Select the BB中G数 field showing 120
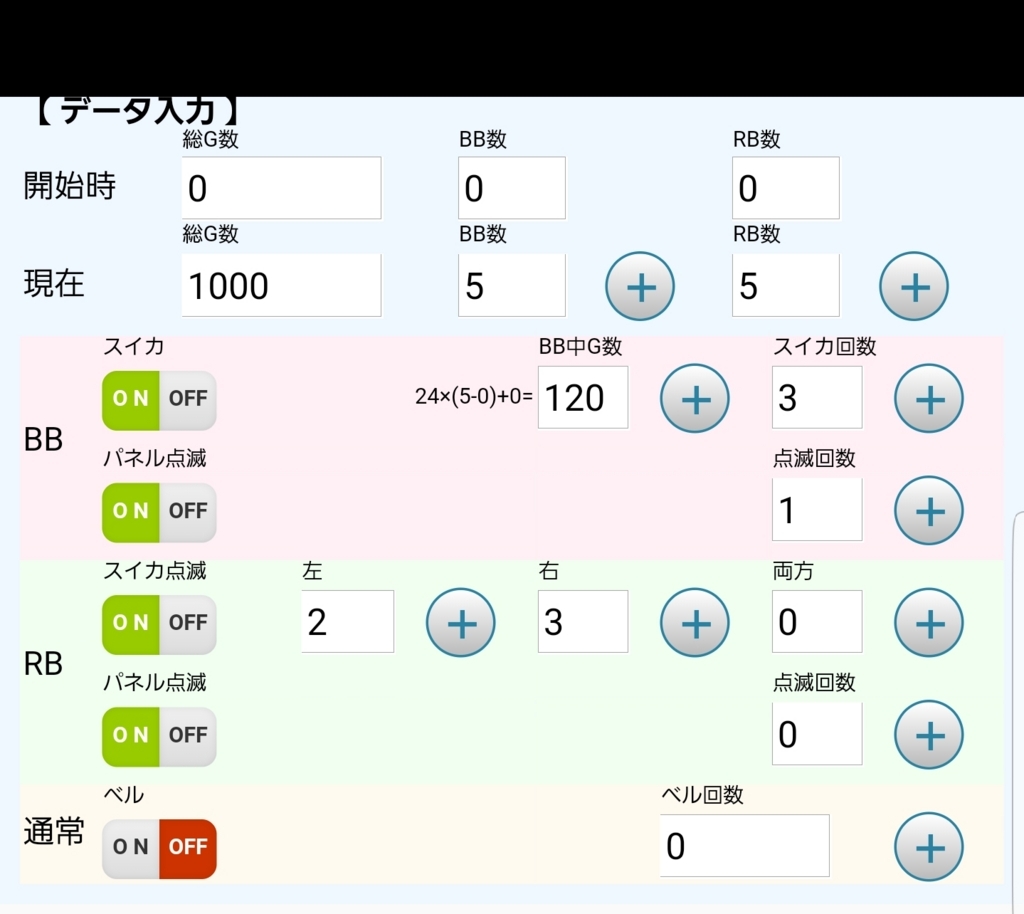 pos(583,398)
